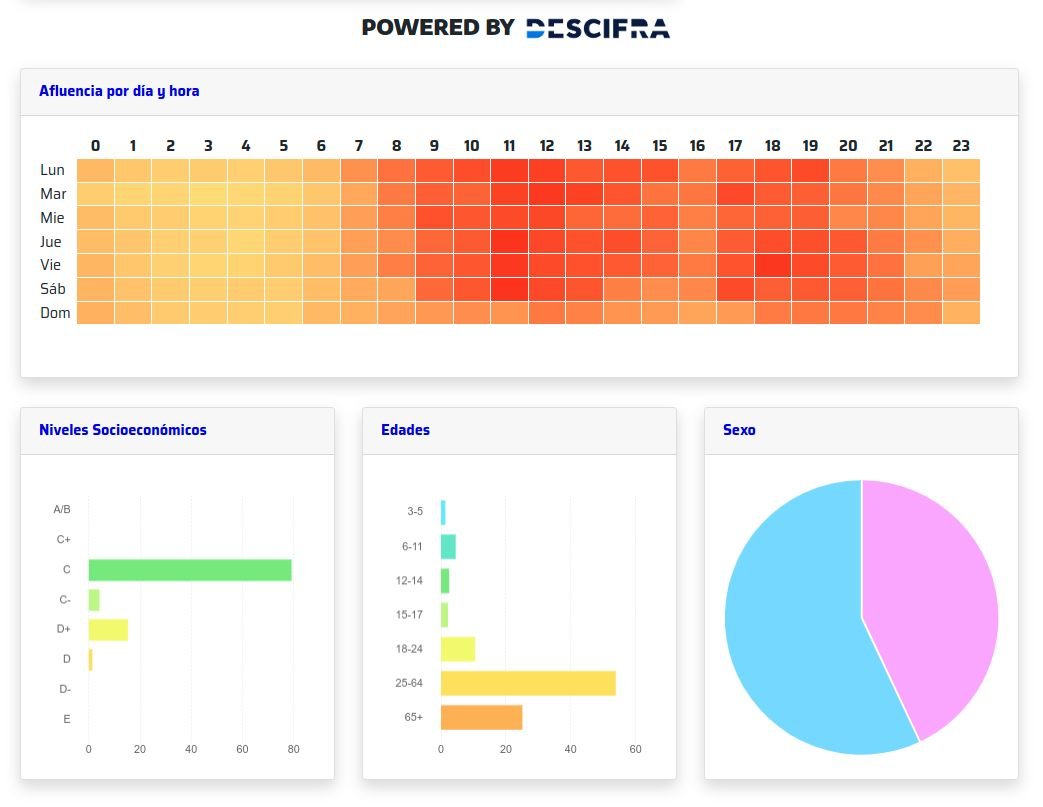
Task: Click the "C+" axis label
Action: point(63,540)
